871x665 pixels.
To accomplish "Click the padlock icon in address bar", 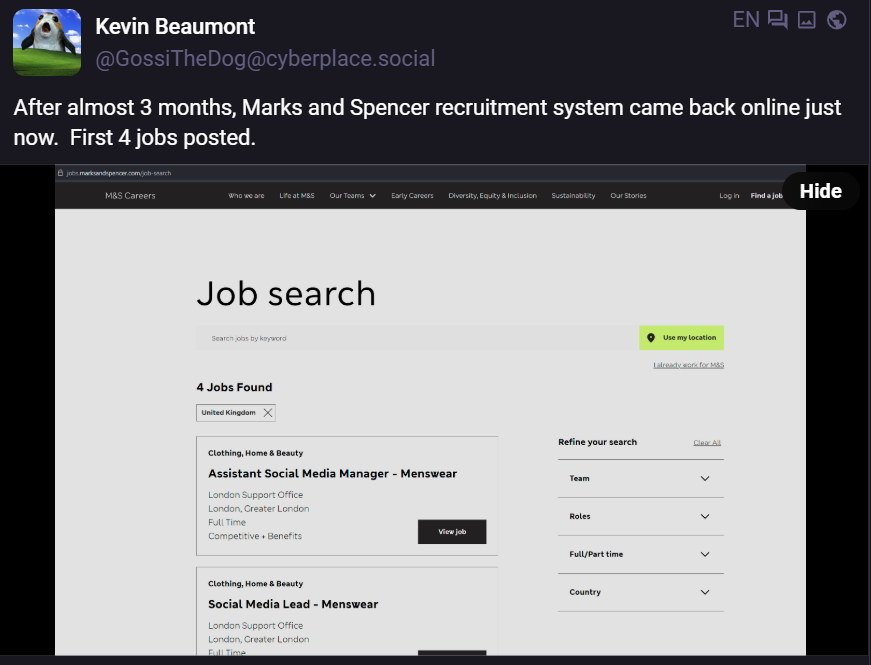I will (x=60, y=173).
